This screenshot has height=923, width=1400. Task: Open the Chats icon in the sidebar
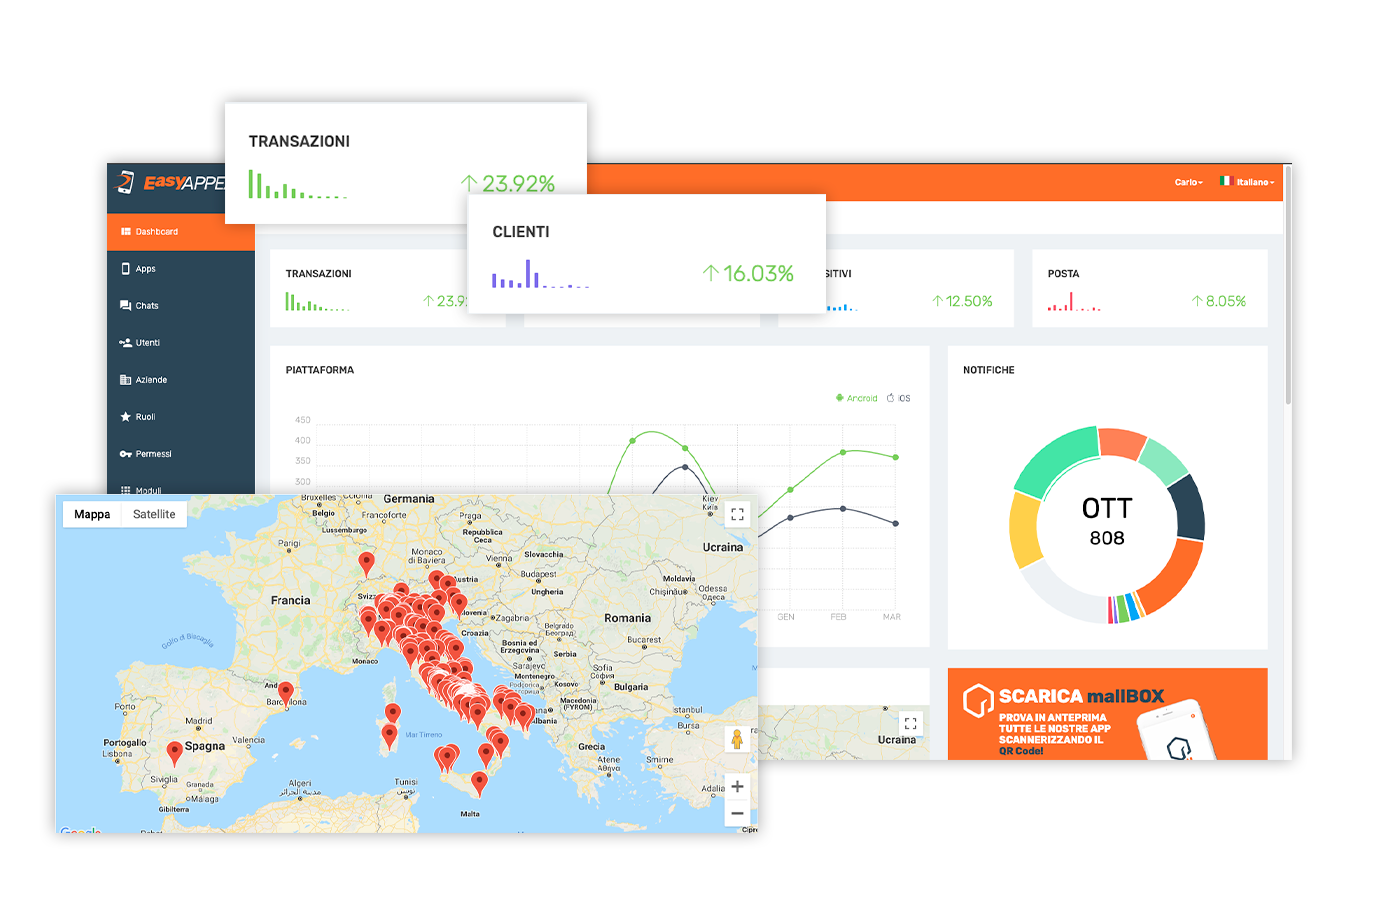125,306
